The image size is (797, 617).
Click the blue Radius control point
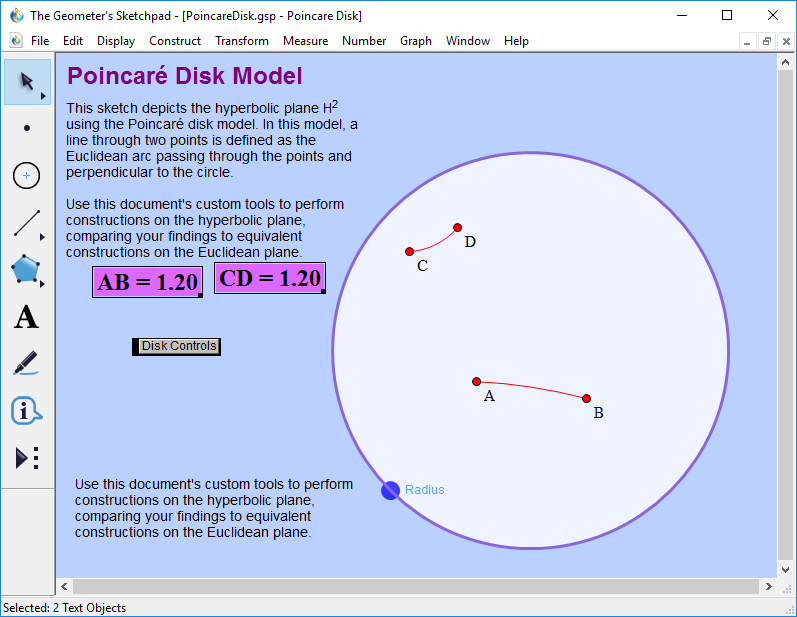tap(390, 490)
